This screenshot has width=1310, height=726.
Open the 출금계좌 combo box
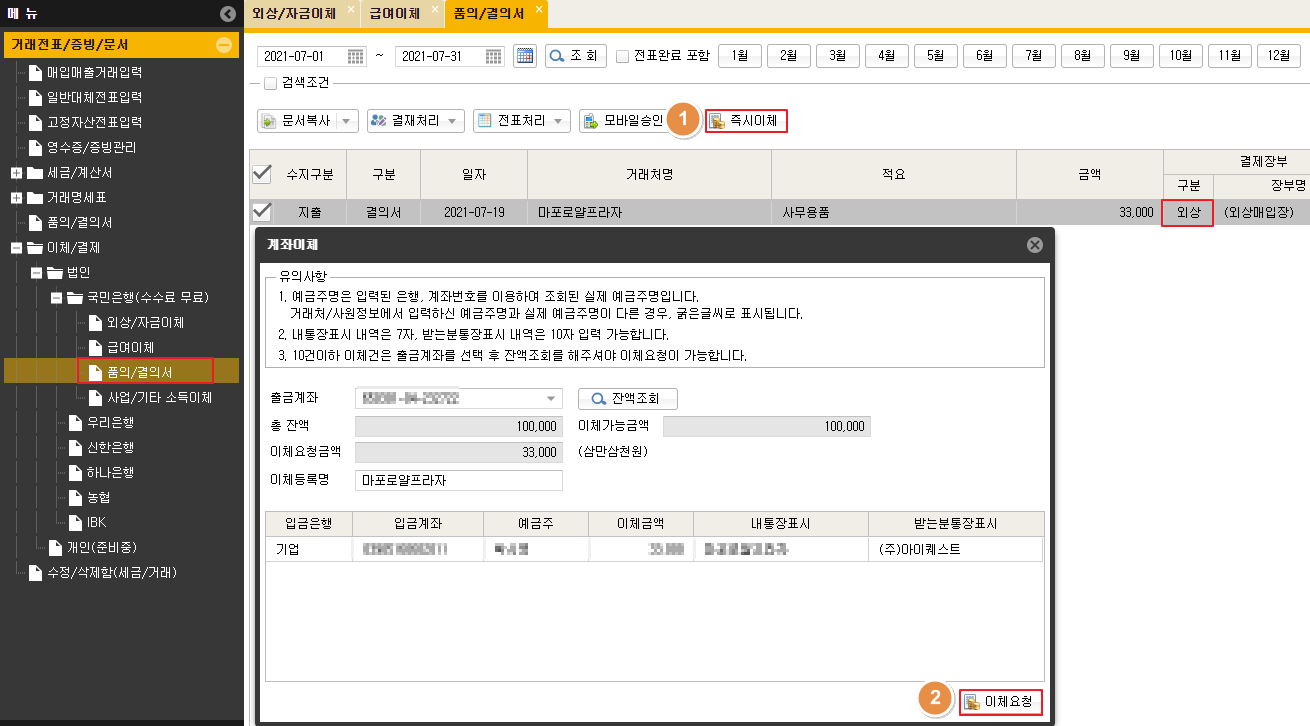coord(459,399)
